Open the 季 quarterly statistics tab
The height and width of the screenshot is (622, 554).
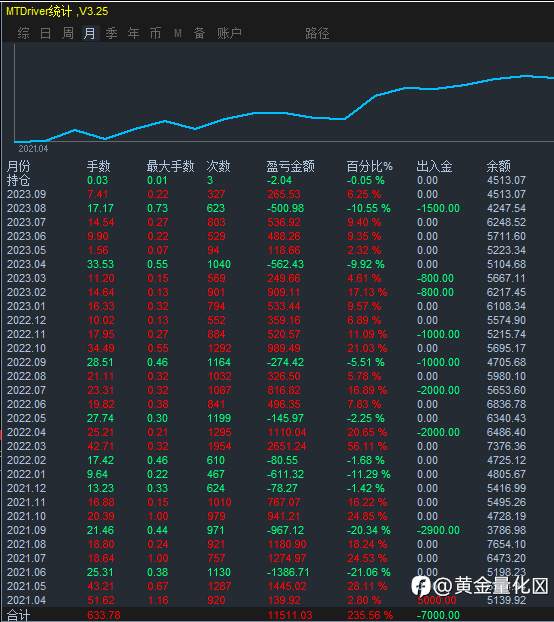click(x=111, y=33)
